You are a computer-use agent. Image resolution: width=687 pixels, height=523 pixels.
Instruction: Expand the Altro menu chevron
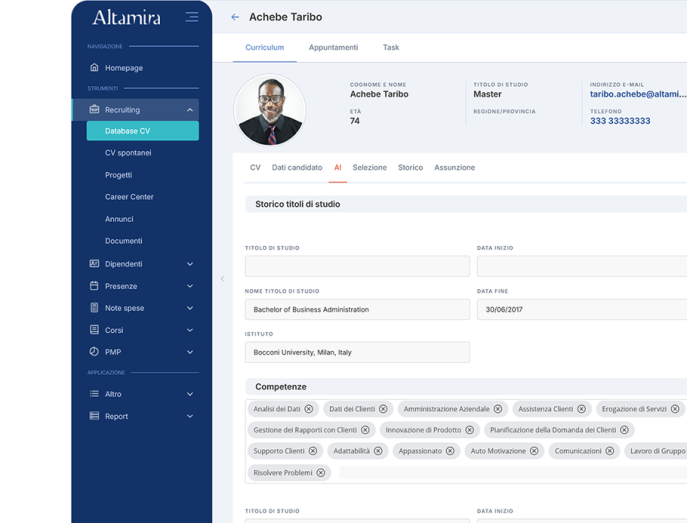[190, 394]
